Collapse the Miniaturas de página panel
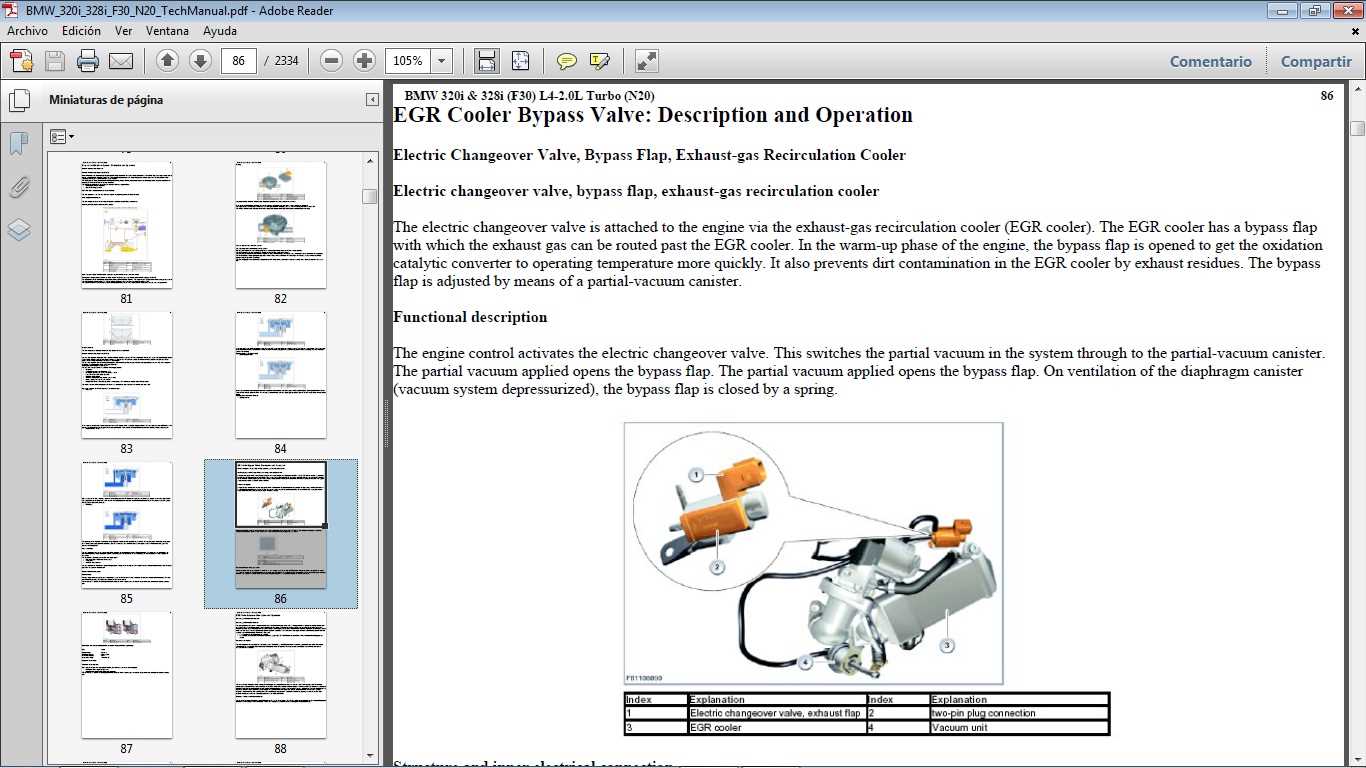 [x=372, y=100]
